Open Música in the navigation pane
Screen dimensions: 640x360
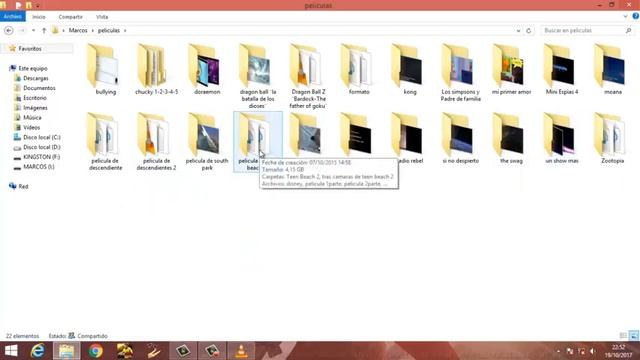click(x=32, y=118)
